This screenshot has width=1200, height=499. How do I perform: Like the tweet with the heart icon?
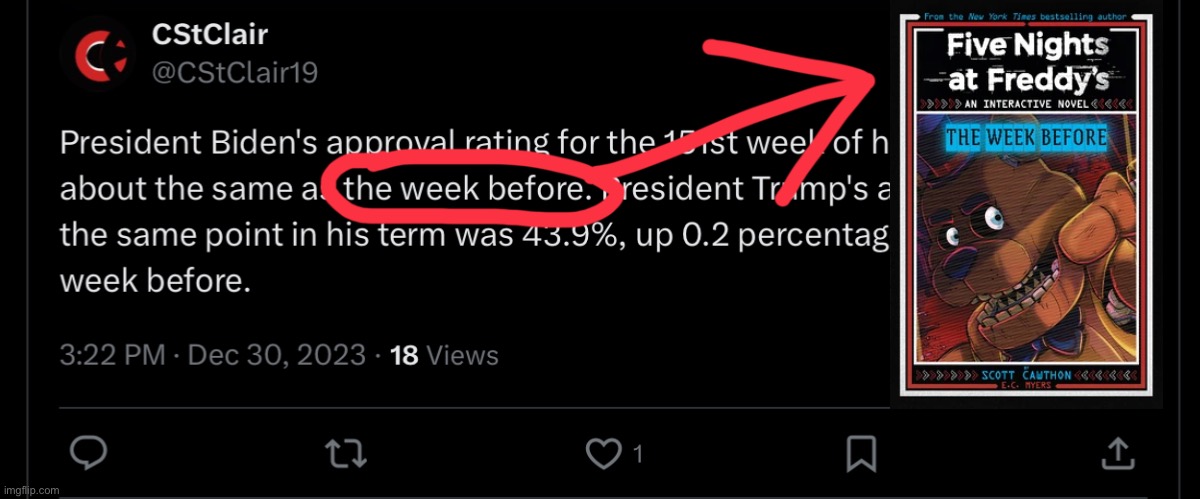pos(603,453)
